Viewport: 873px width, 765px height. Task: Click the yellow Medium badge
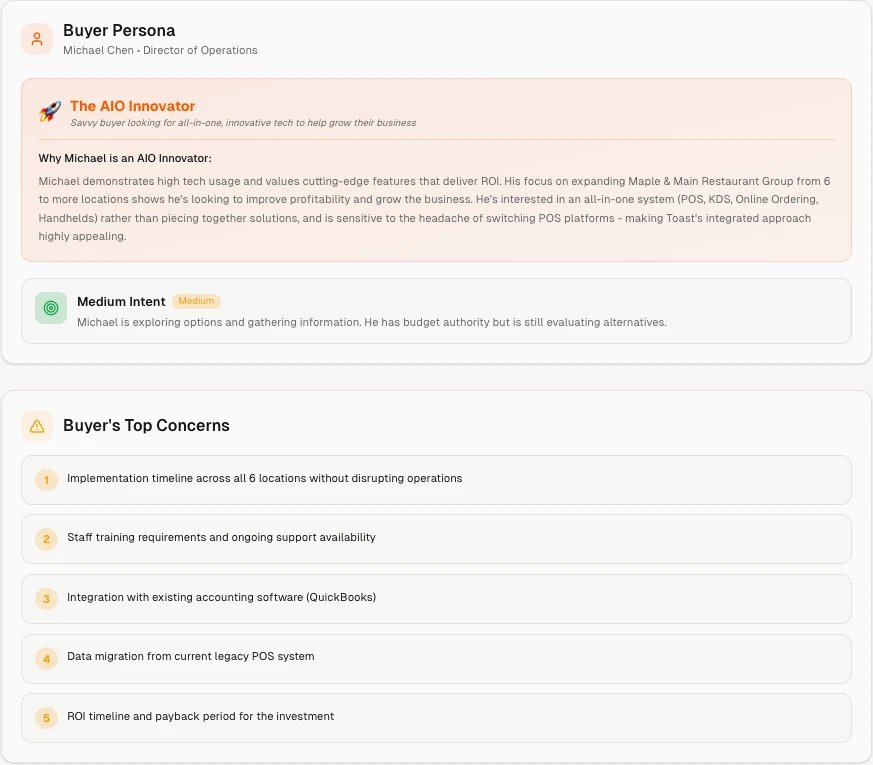(x=196, y=301)
